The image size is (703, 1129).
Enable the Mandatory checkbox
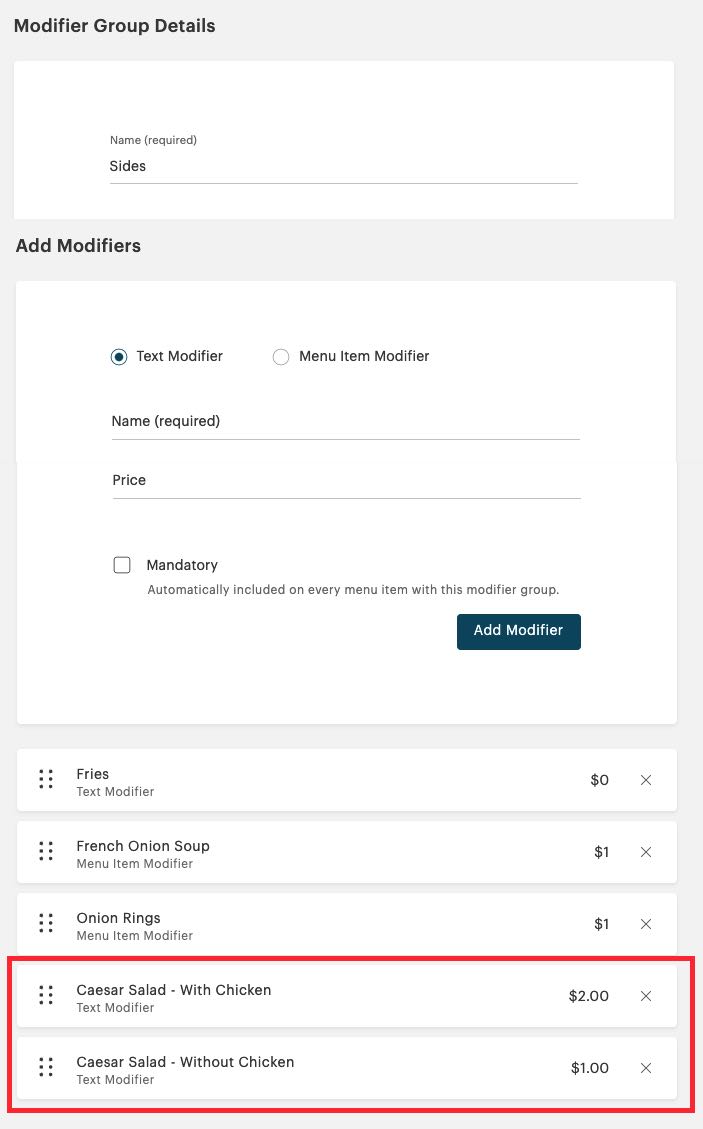click(x=122, y=564)
